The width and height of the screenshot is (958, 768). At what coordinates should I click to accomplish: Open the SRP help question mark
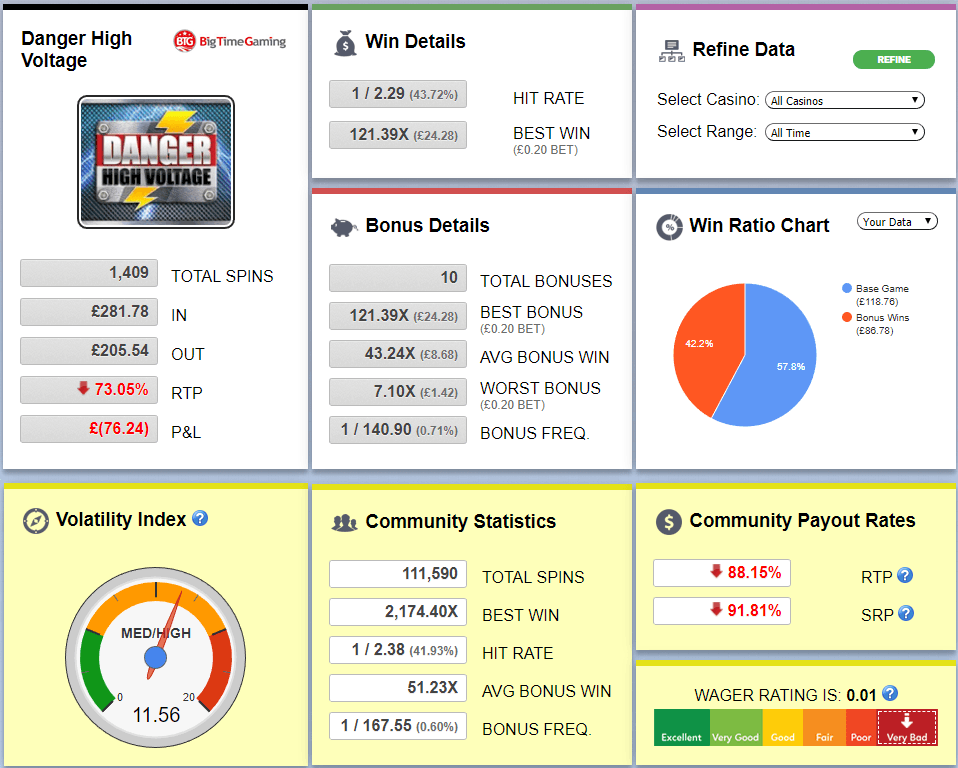click(906, 613)
